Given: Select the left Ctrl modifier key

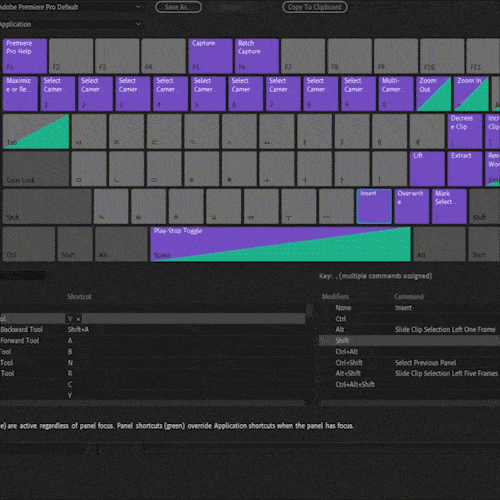Looking at the screenshot, I should tap(29, 244).
